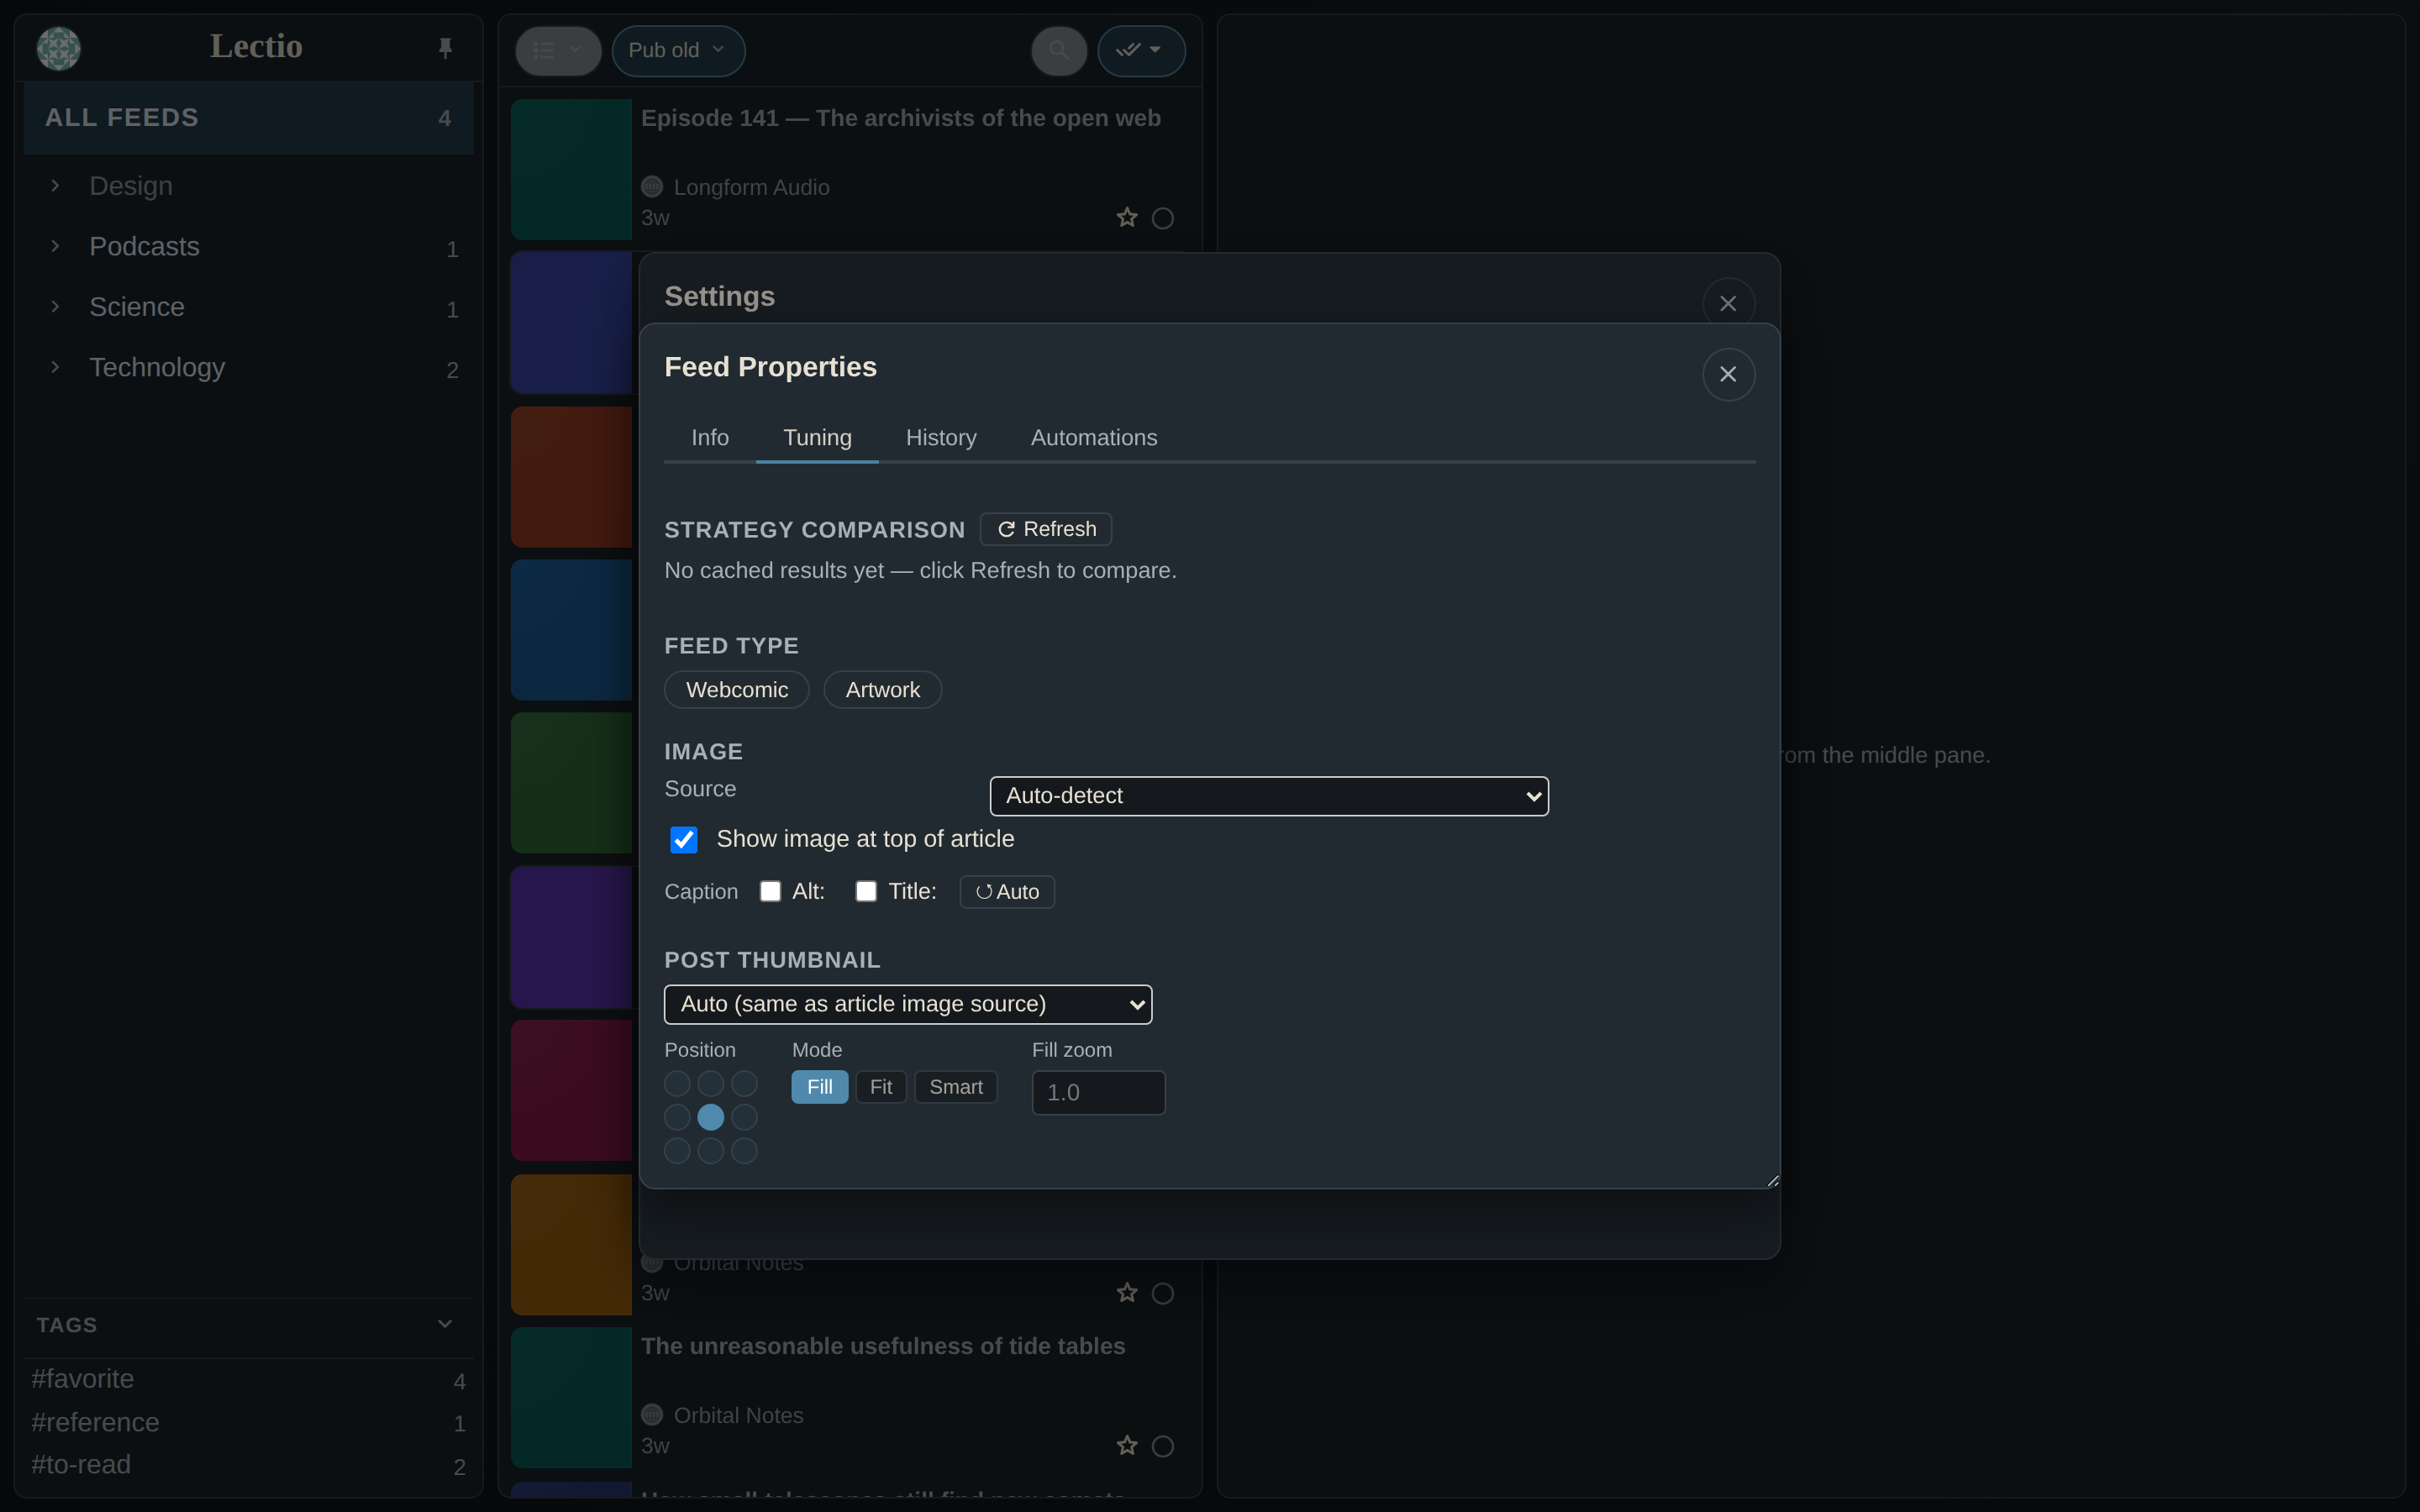Close the Settings dialog
This screenshot has width=2420, height=1512.
coord(1728,303)
